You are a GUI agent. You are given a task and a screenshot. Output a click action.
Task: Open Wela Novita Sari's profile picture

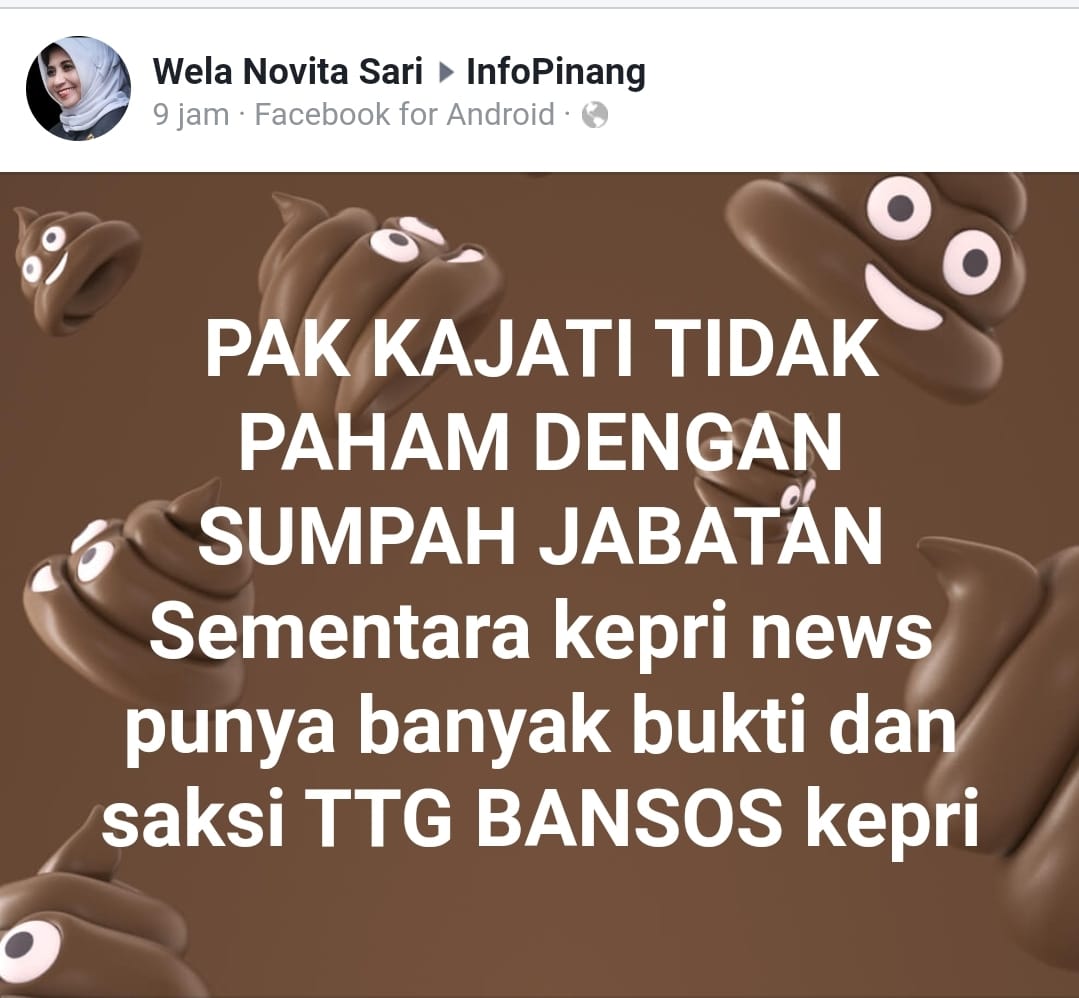click(78, 88)
